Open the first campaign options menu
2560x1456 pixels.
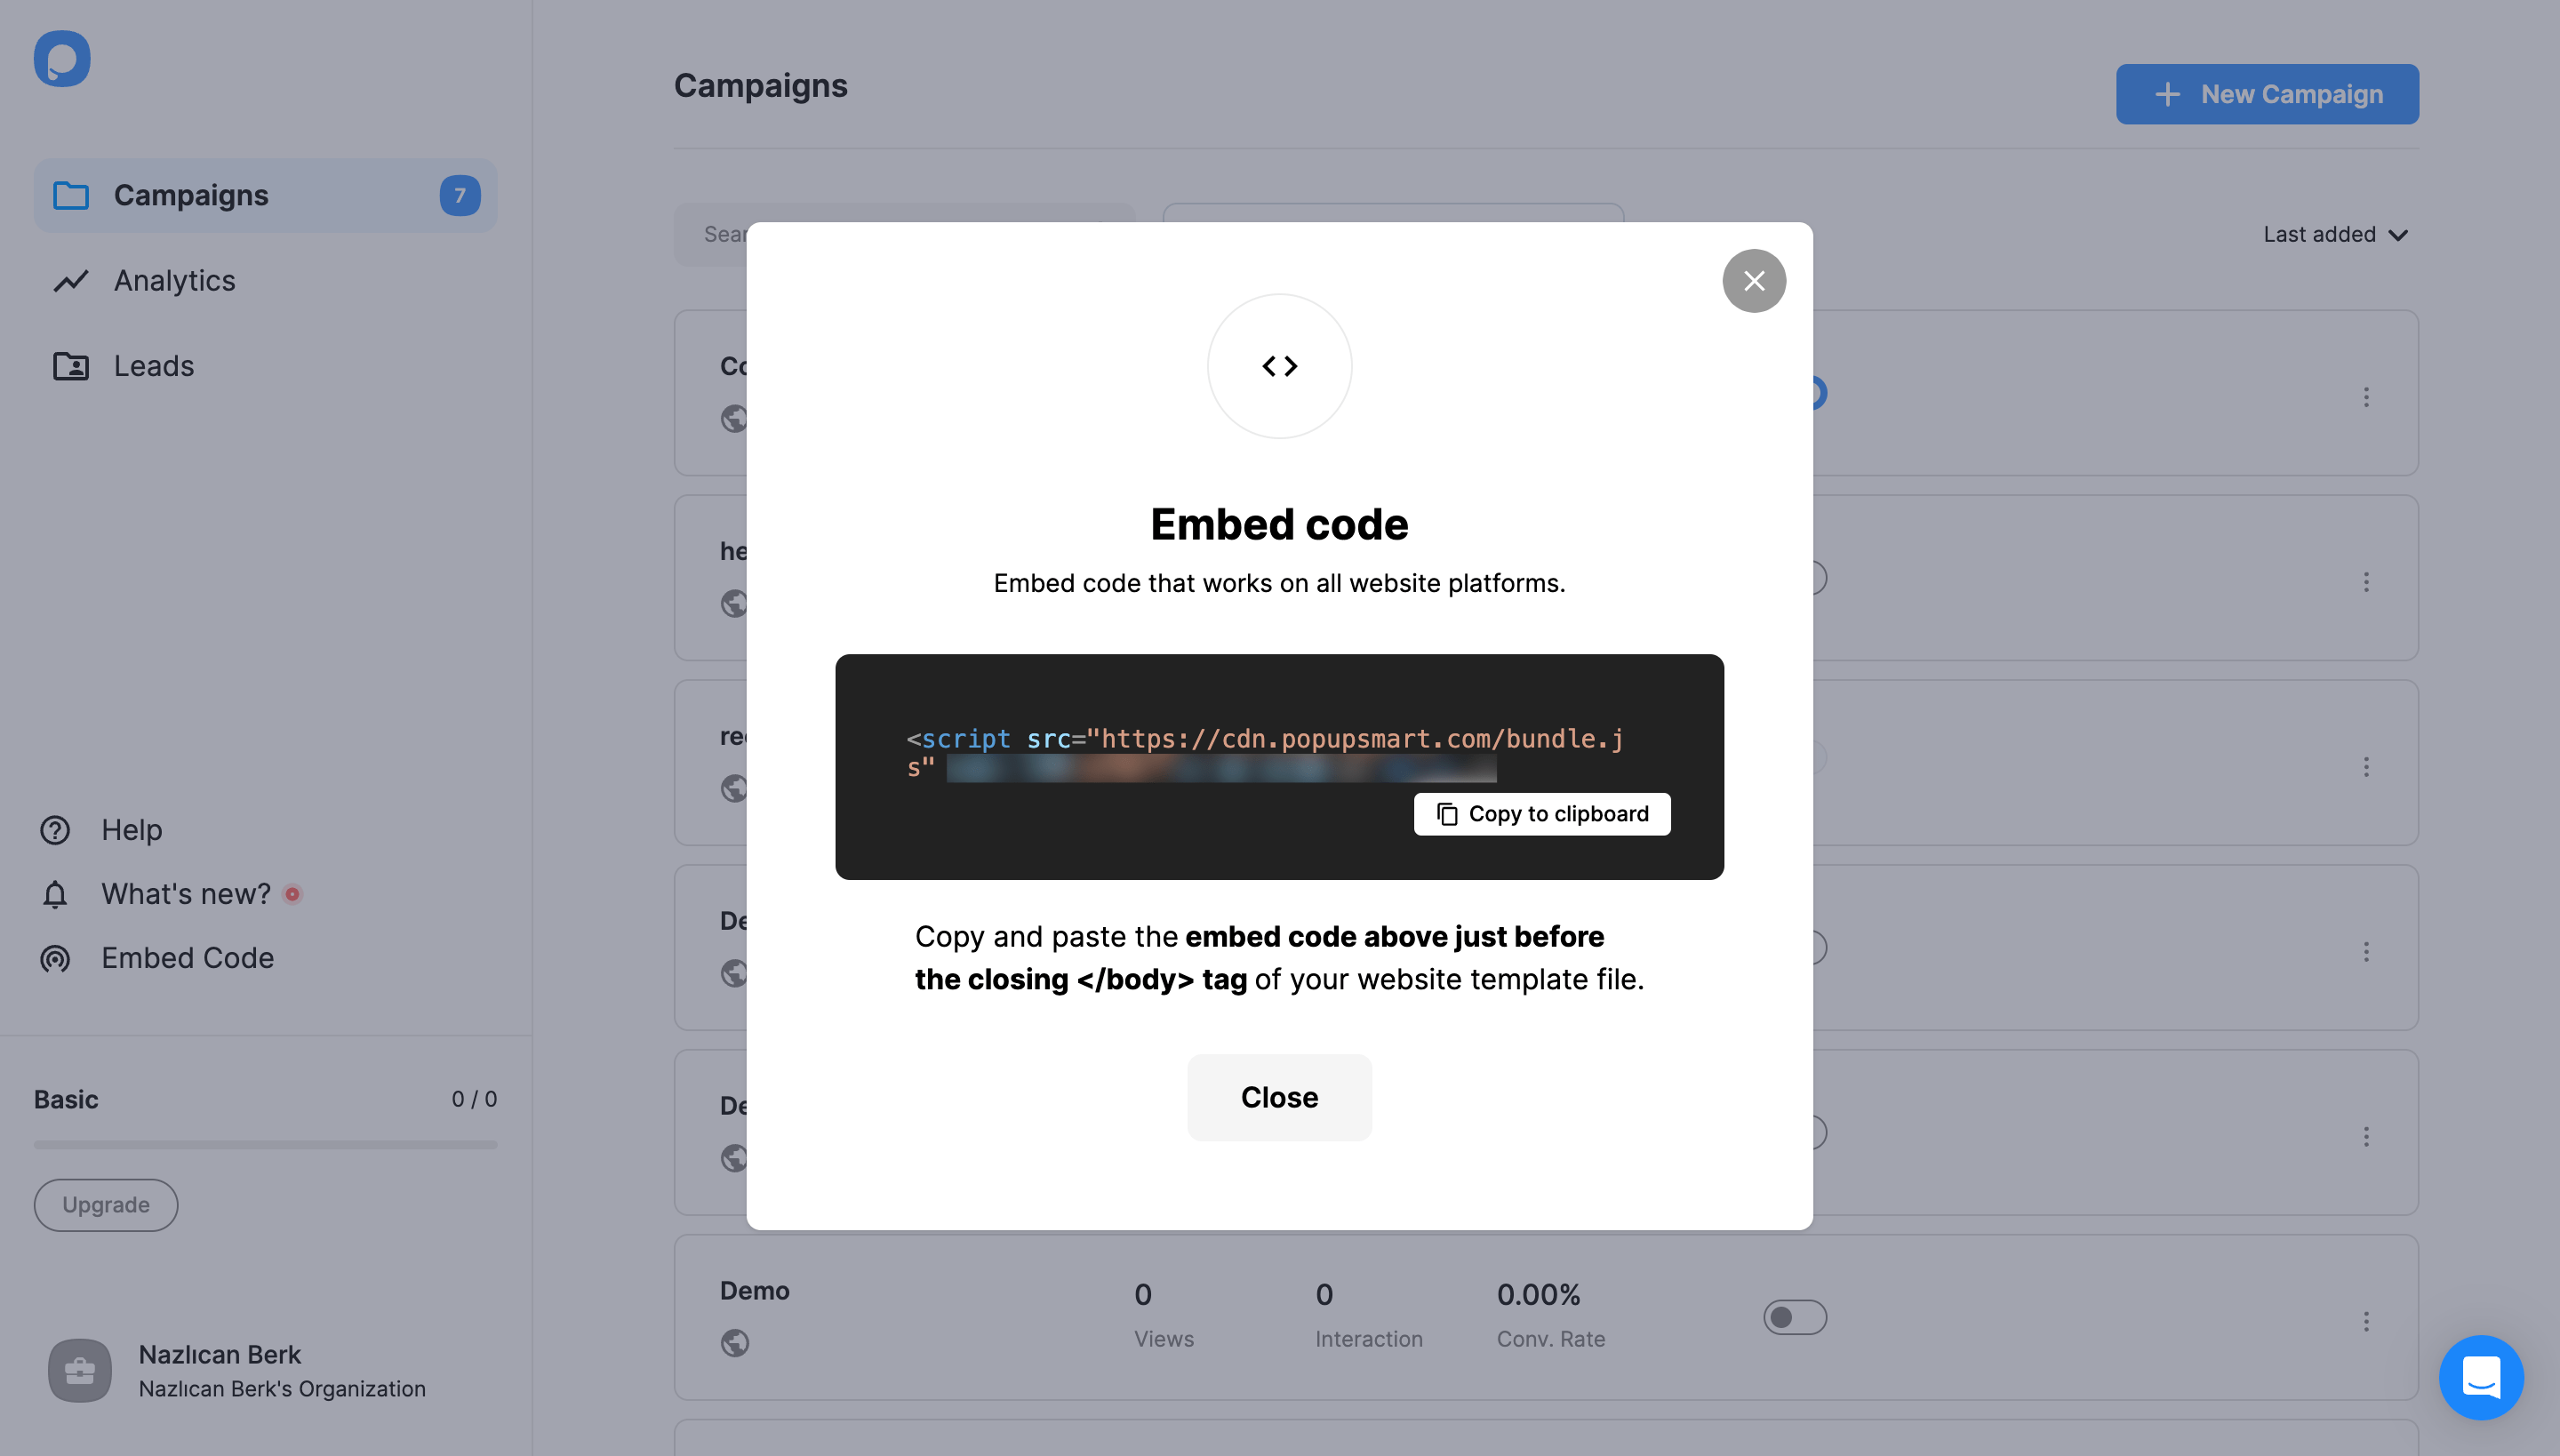click(2366, 394)
